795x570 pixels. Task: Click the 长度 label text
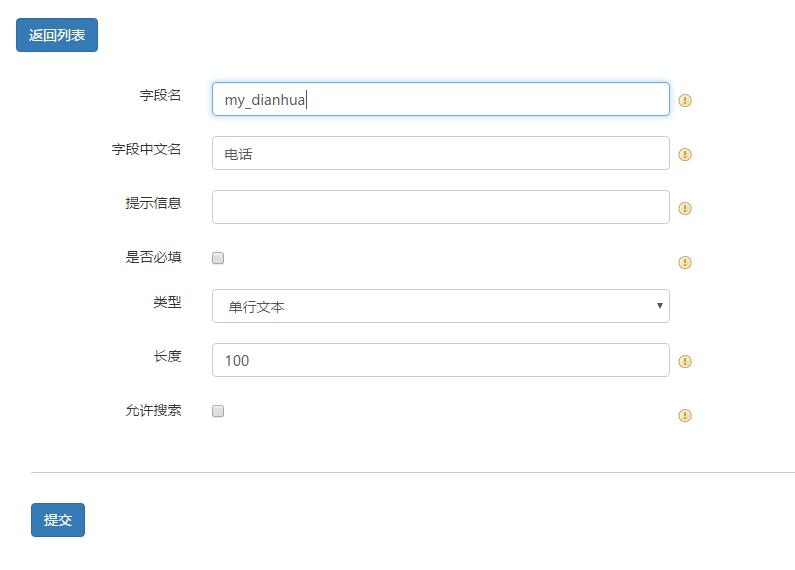(167, 356)
